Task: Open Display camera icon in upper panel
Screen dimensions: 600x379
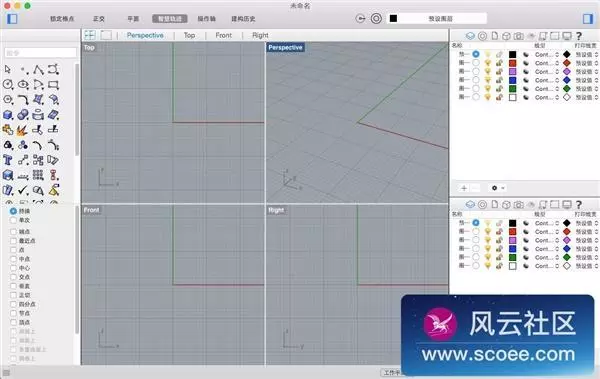Action: [x=518, y=36]
